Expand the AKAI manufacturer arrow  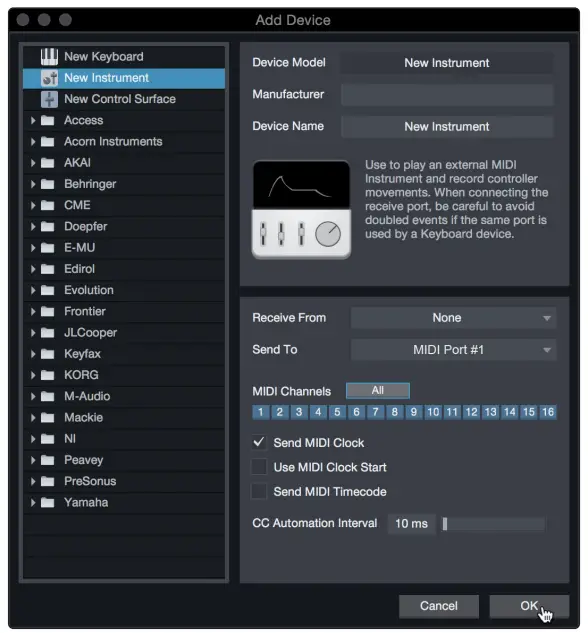point(33,163)
